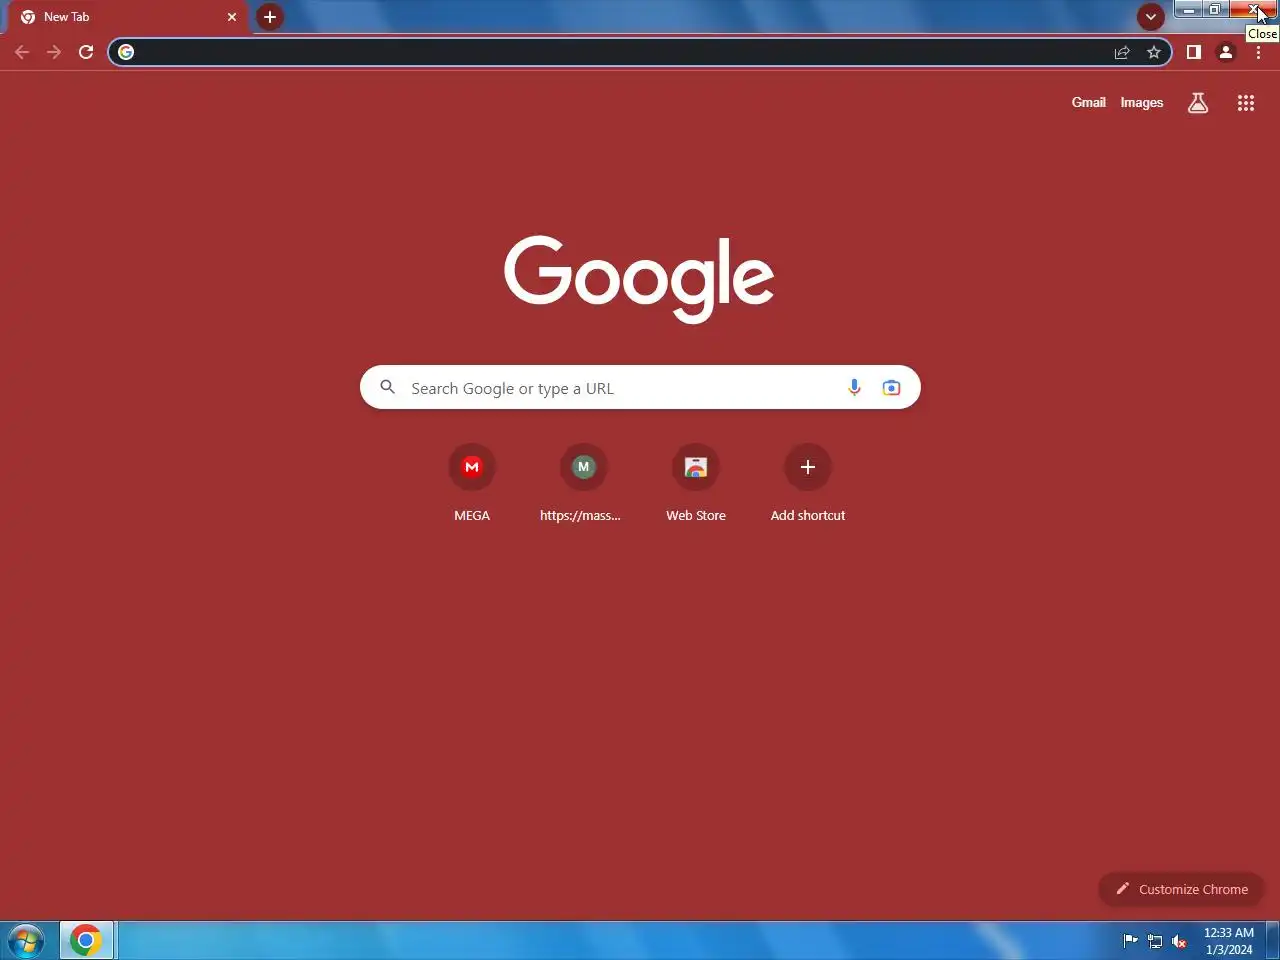Start voice search with the microphone
The height and width of the screenshot is (960, 1280).
854,388
